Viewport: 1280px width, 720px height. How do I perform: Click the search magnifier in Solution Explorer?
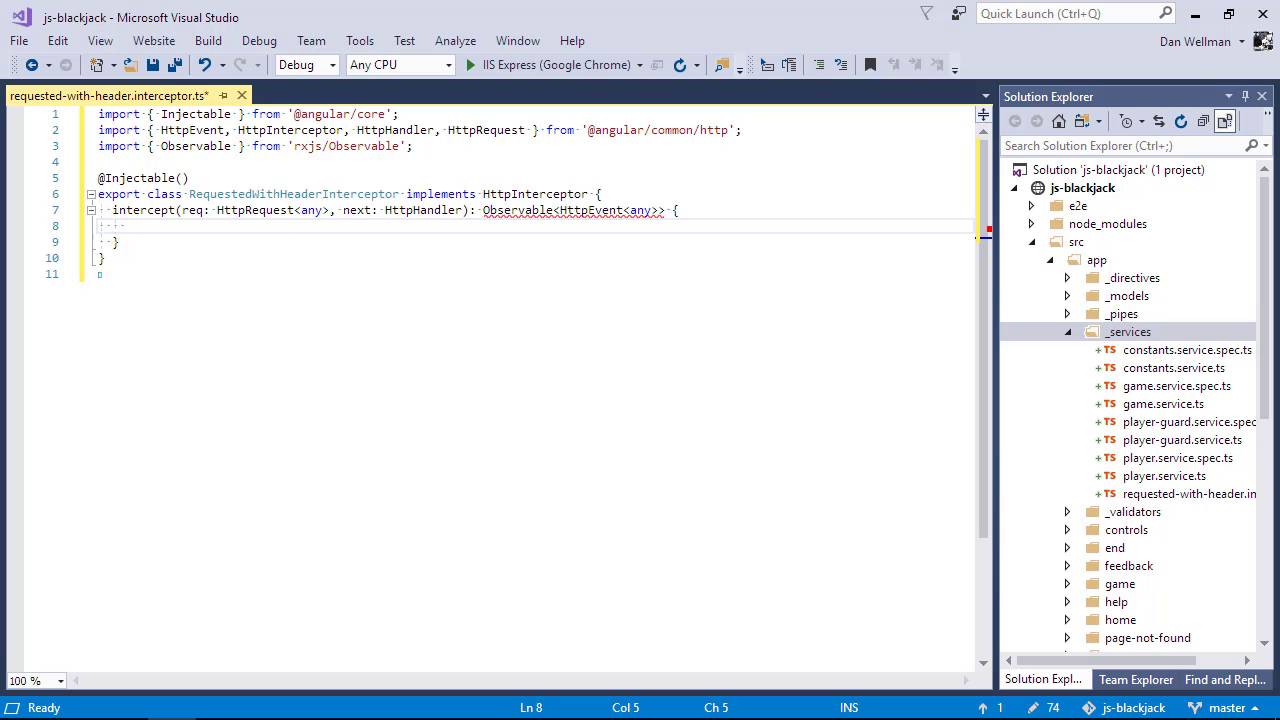point(1251,145)
